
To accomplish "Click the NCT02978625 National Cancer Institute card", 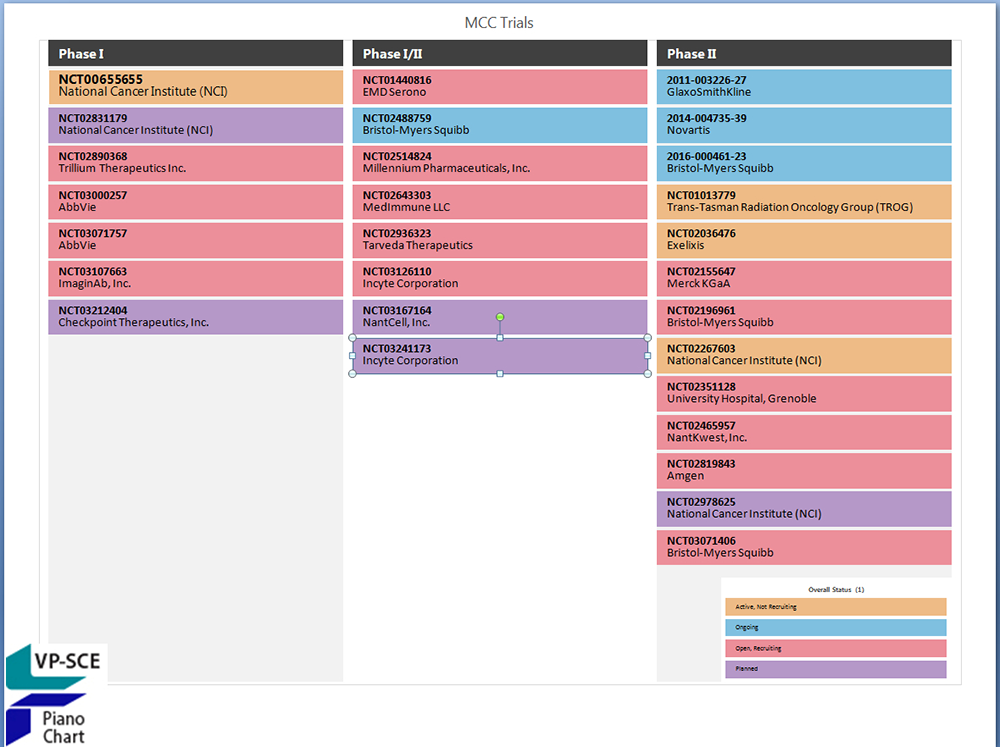I will (804, 509).
